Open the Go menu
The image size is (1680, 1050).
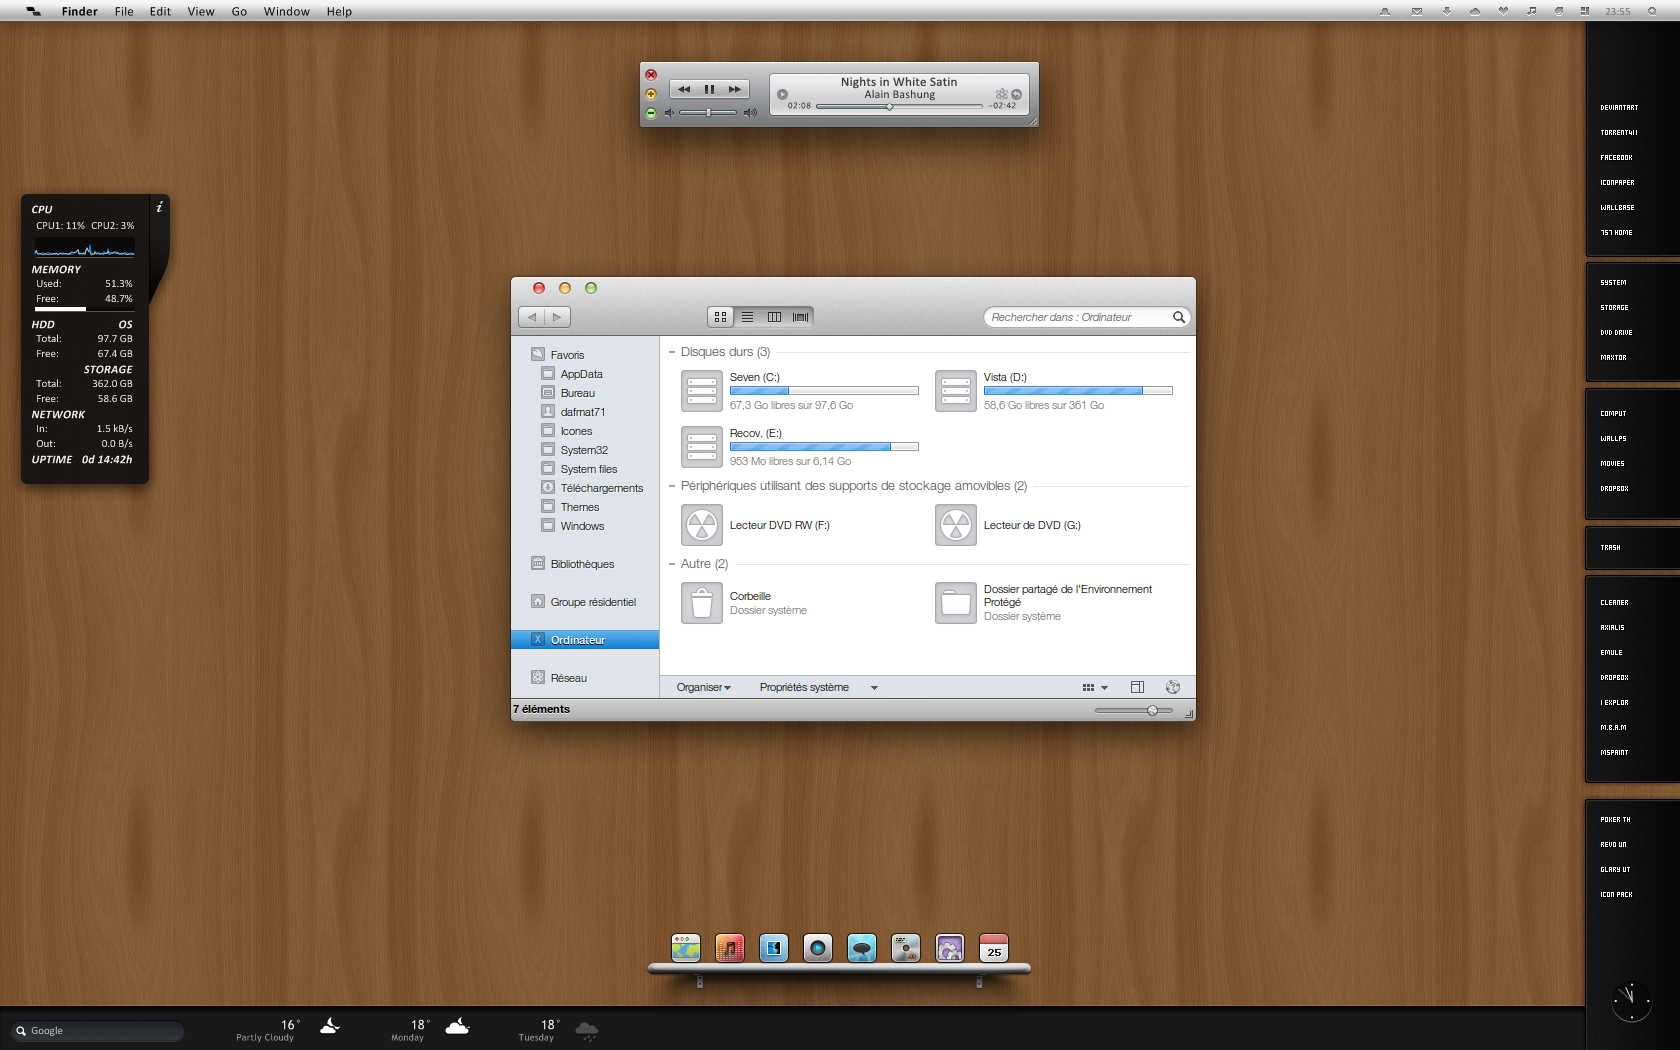[239, 12]
